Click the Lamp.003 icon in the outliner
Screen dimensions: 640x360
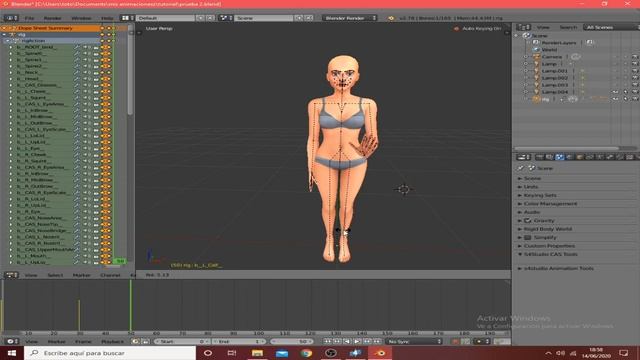click(537, 85)
